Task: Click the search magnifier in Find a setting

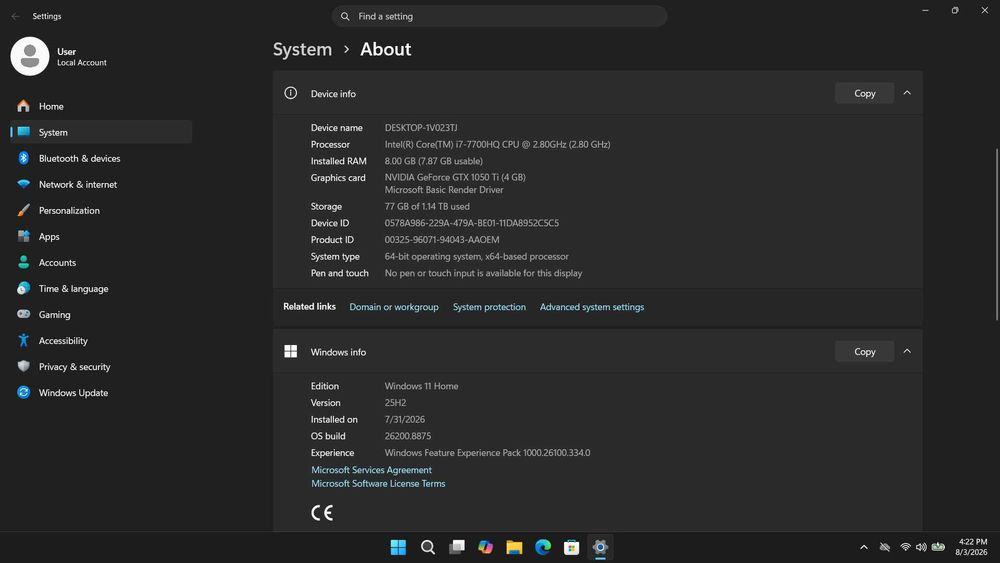Action: point(345,16)
